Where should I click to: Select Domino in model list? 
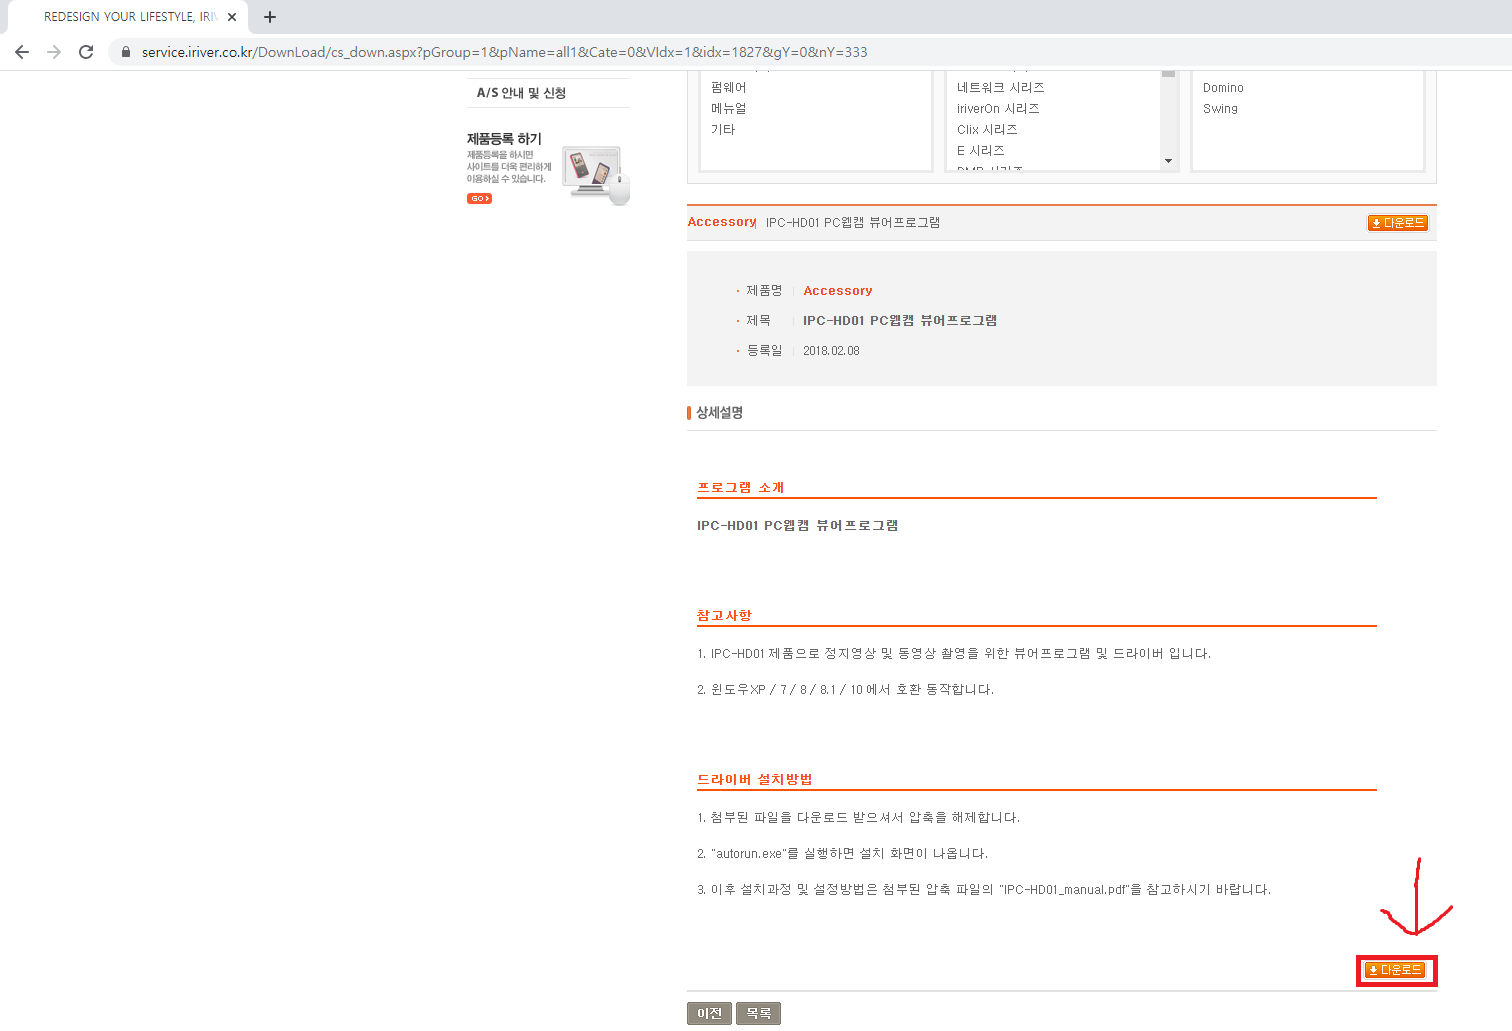click(1223, 88)
